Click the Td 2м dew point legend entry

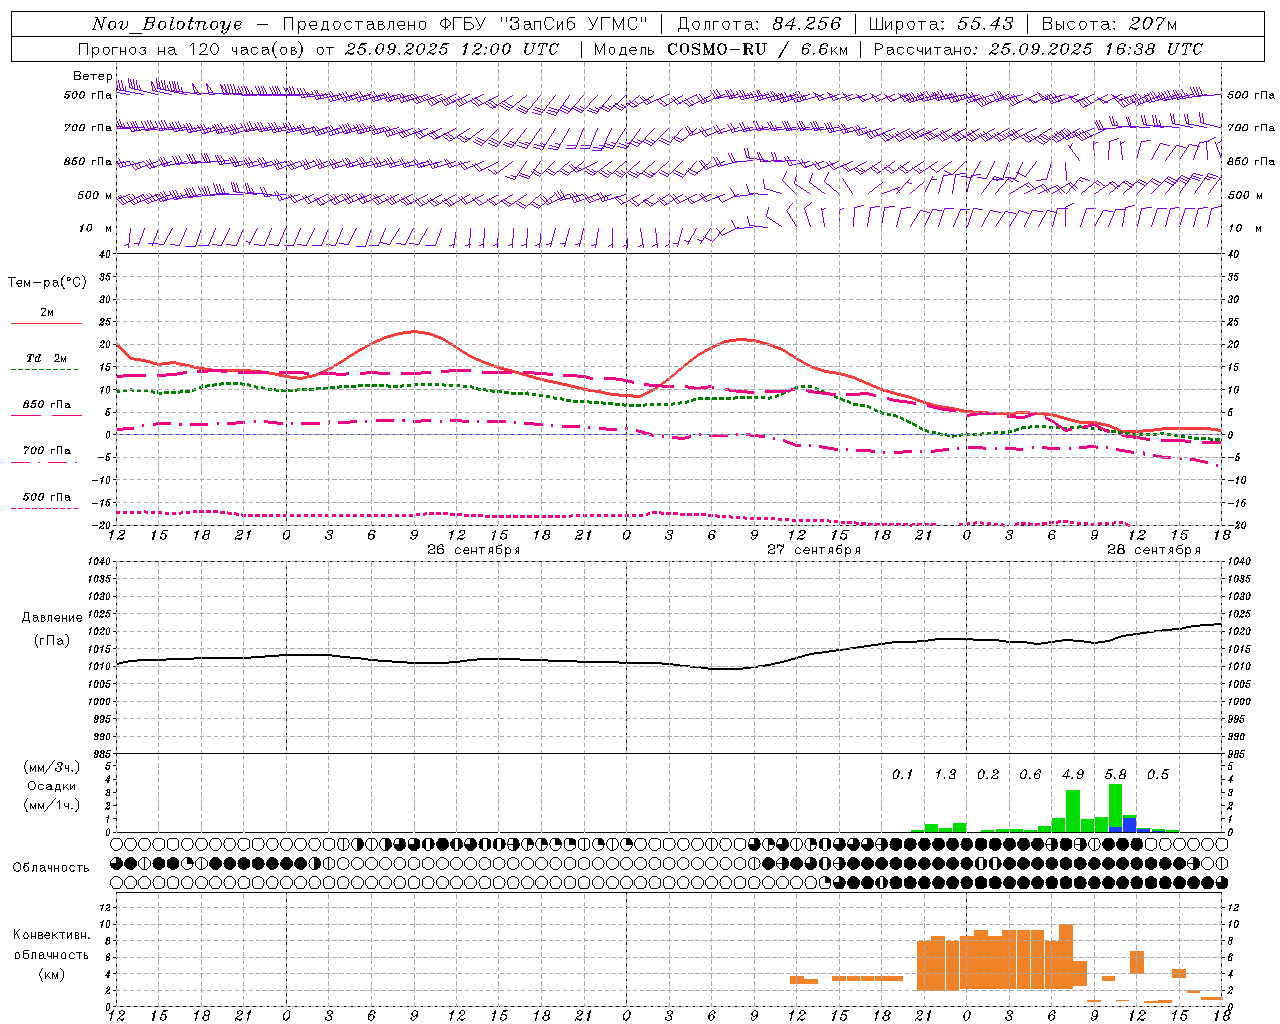click(47, 358)
